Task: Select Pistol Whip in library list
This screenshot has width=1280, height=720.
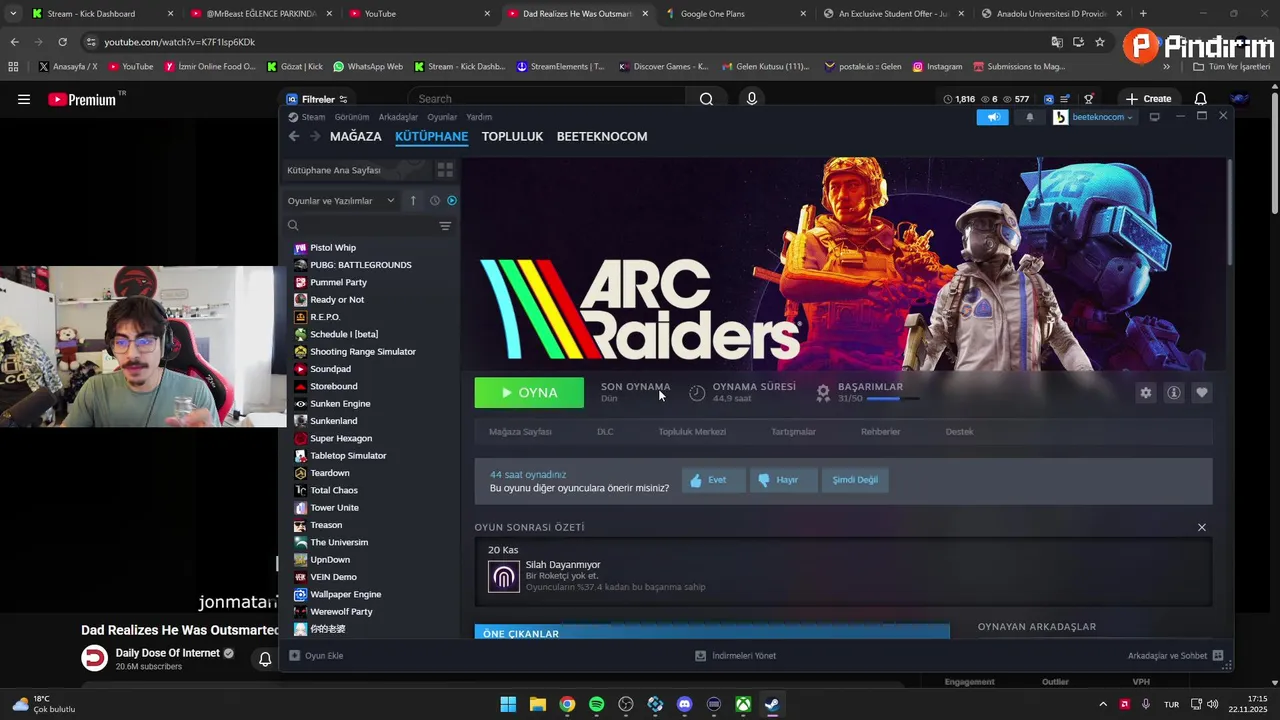Action: click(x=333, y=248)
